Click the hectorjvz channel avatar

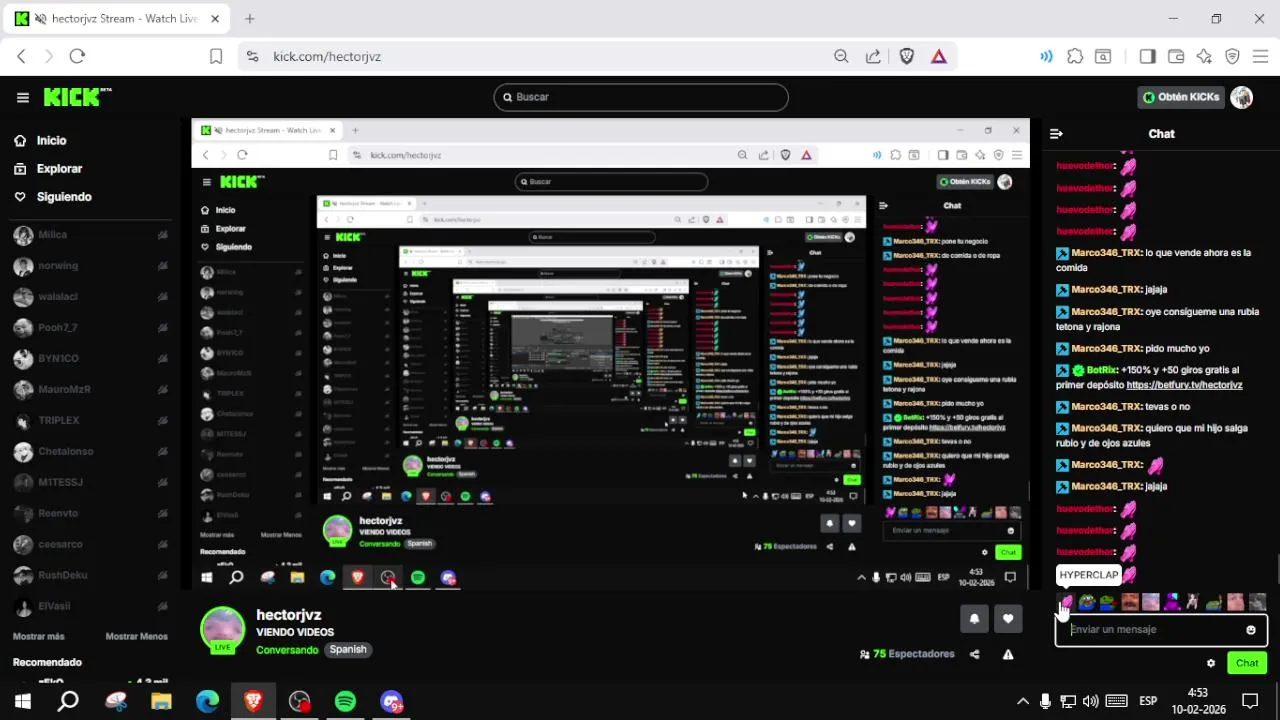click(222, 630)
